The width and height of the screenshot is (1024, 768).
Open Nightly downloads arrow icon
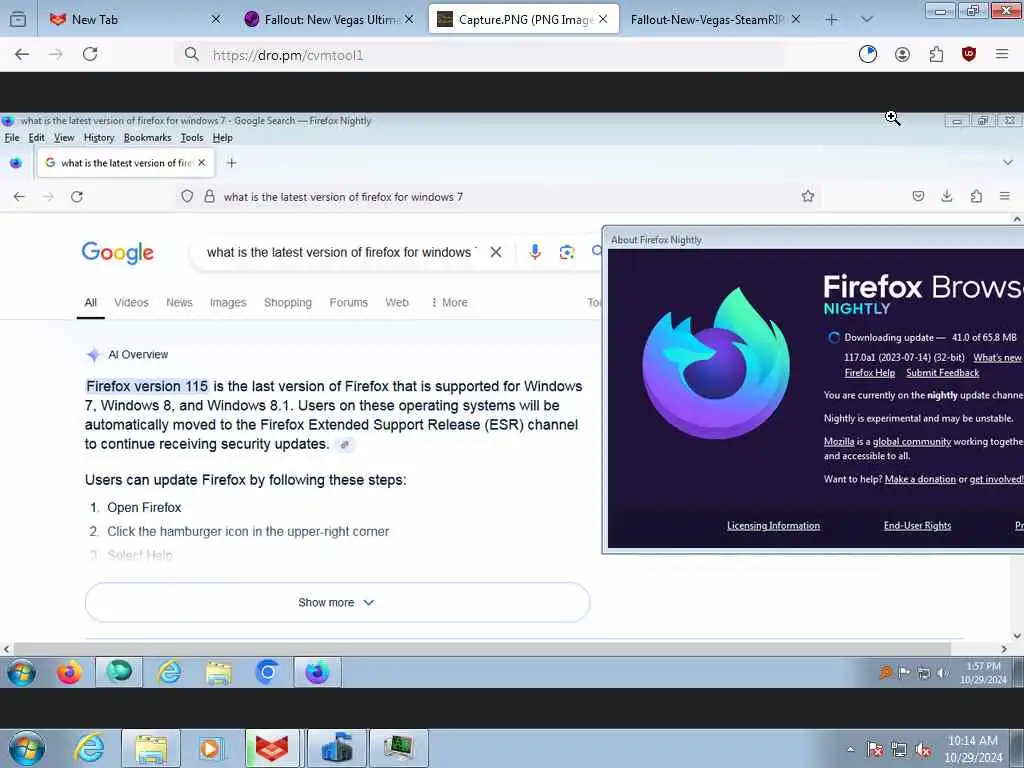(947, 196)
